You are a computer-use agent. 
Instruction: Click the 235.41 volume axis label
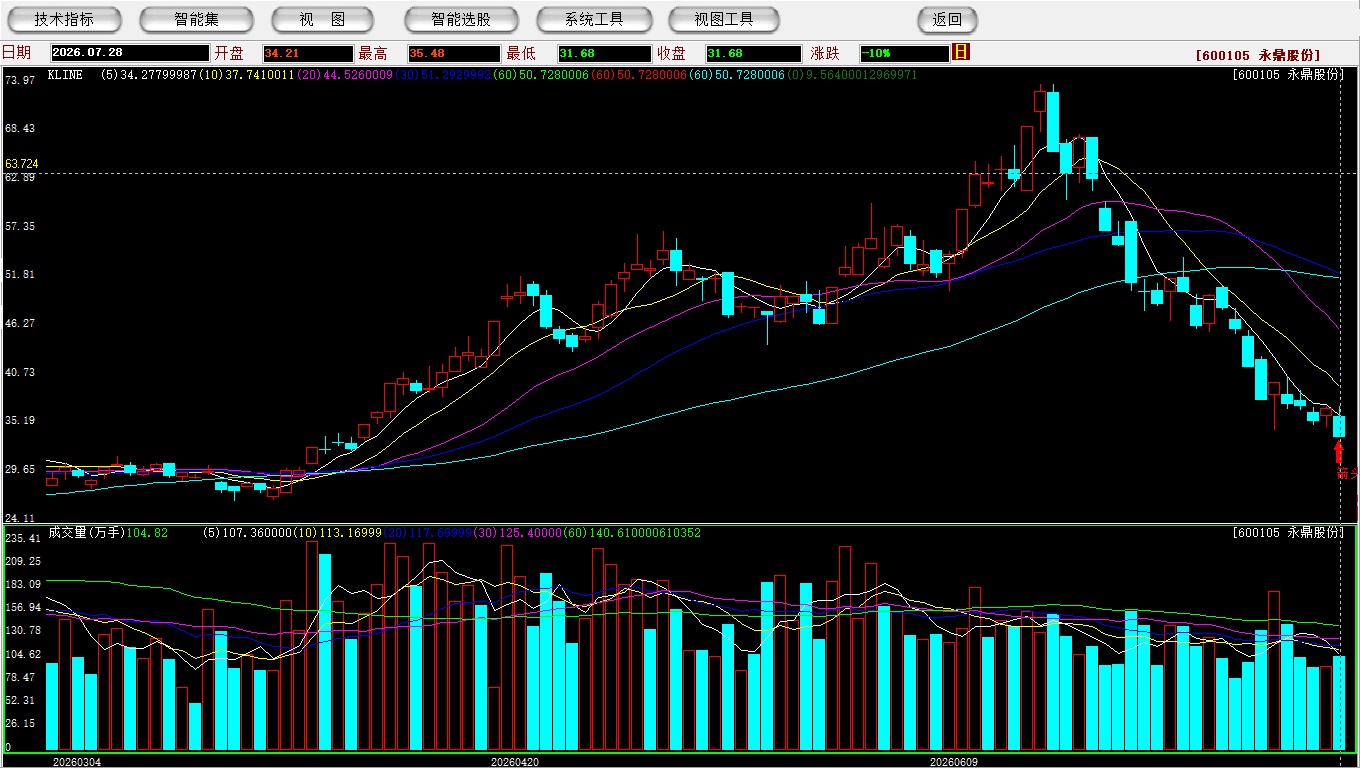(x=22, y=538)
